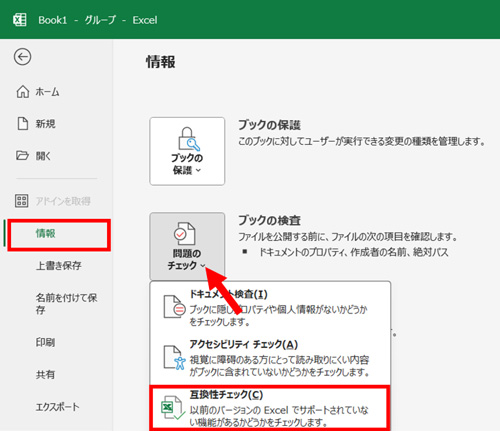Click the ホーム house icon
The image size is (500, 431).
[23, 91]
